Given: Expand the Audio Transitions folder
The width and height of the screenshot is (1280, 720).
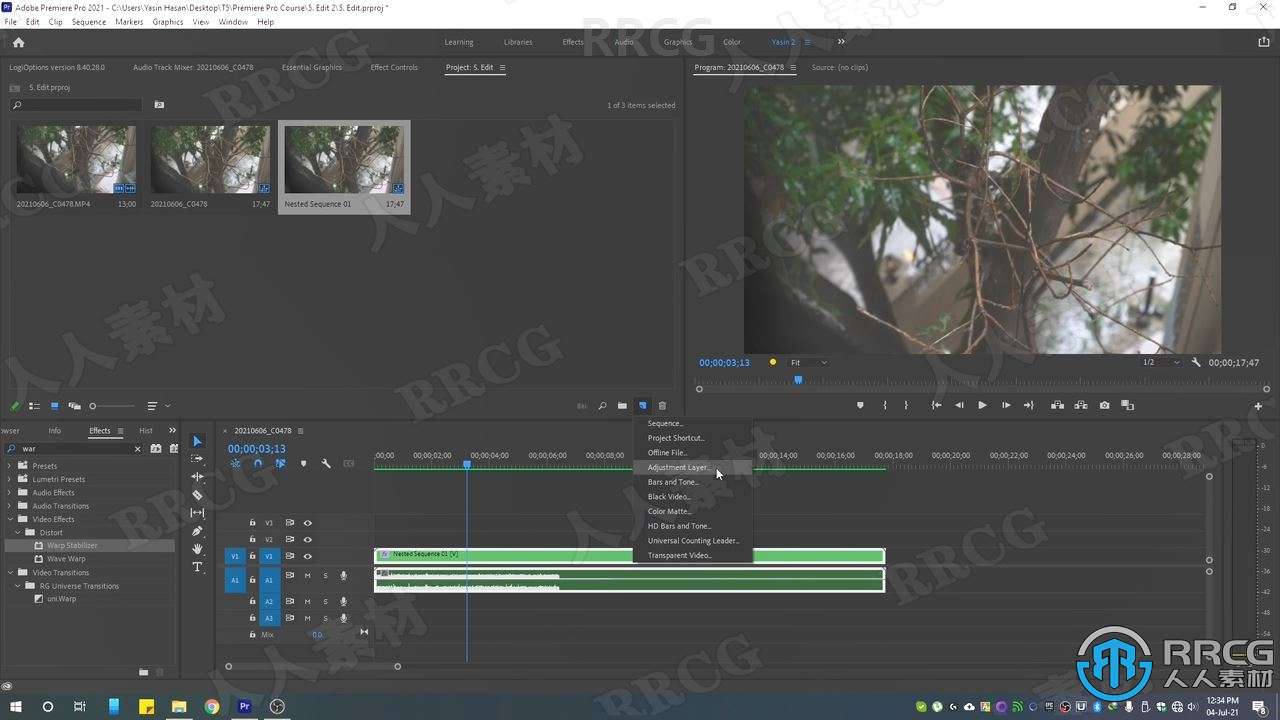Looking at the screenshot, I should point(10,506).
